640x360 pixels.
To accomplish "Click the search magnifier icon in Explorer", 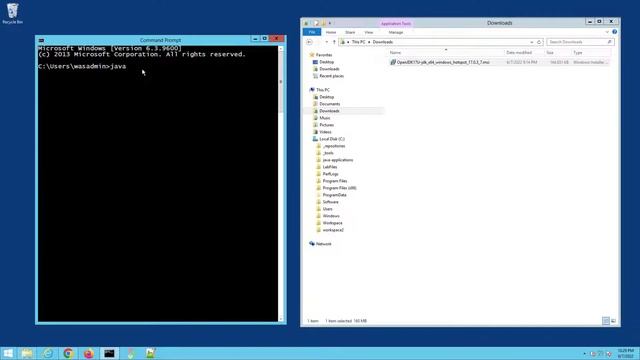I will [x=609, y=42].
